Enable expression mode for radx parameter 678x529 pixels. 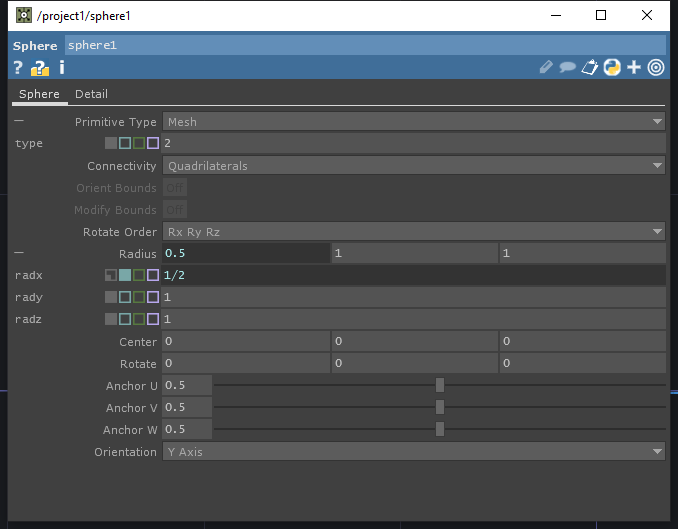pos(125,276)
